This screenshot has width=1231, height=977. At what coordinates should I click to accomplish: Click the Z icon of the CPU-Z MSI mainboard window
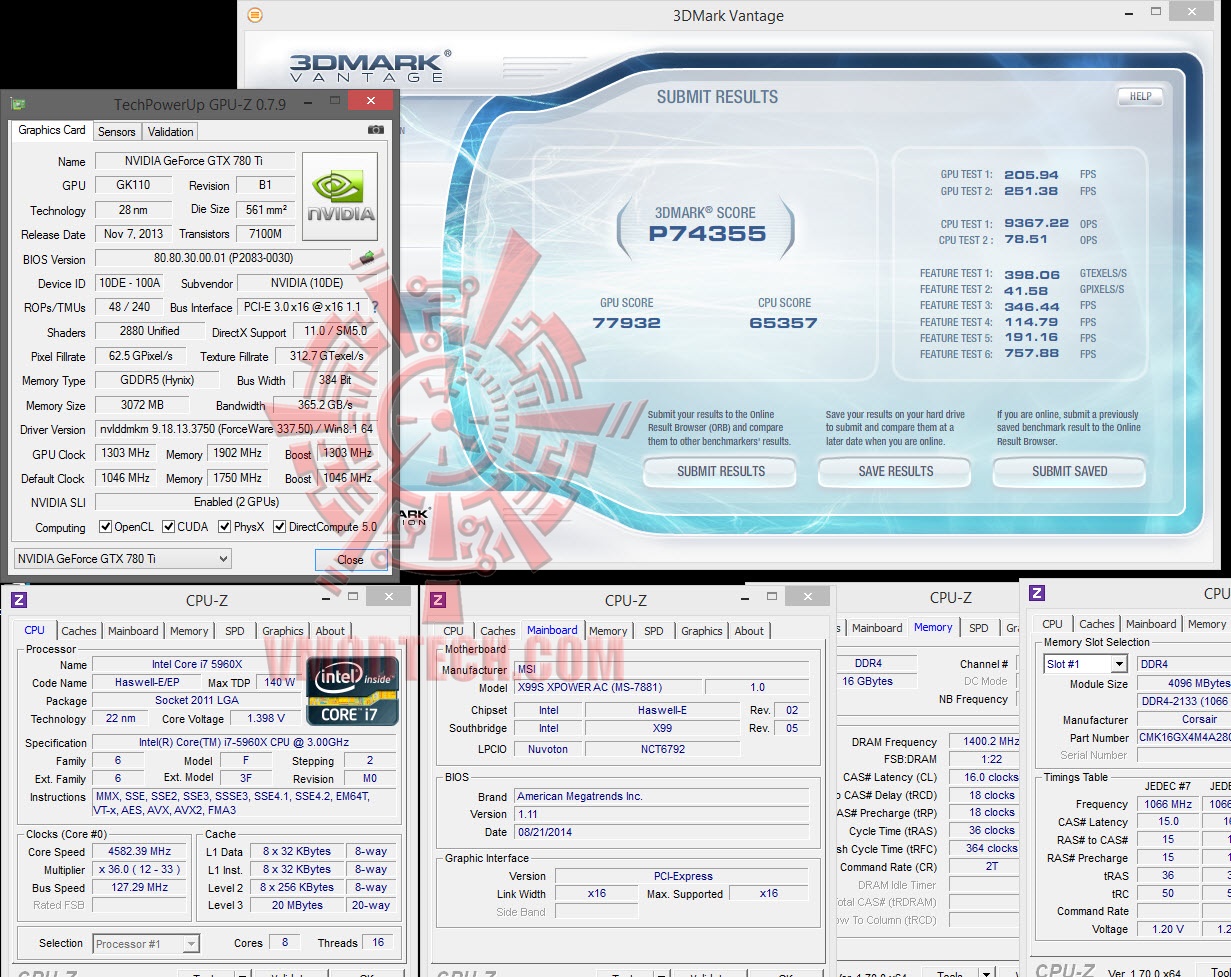pos(437,599)
